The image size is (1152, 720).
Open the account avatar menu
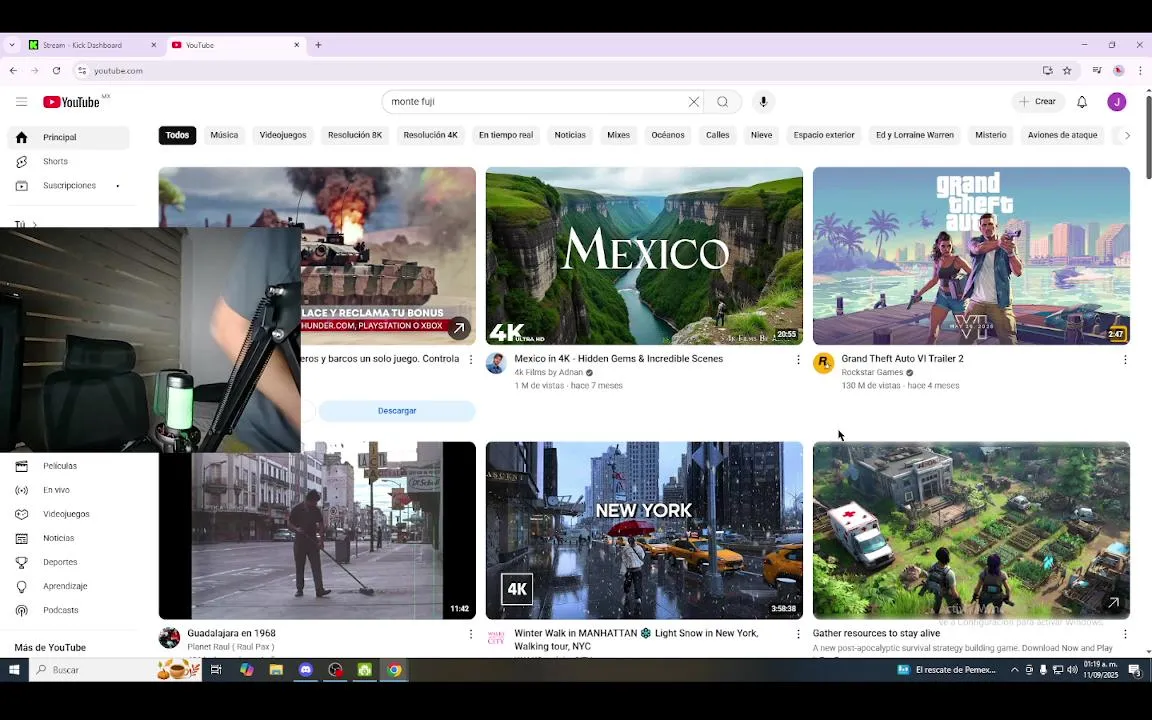coord(1117,101)
